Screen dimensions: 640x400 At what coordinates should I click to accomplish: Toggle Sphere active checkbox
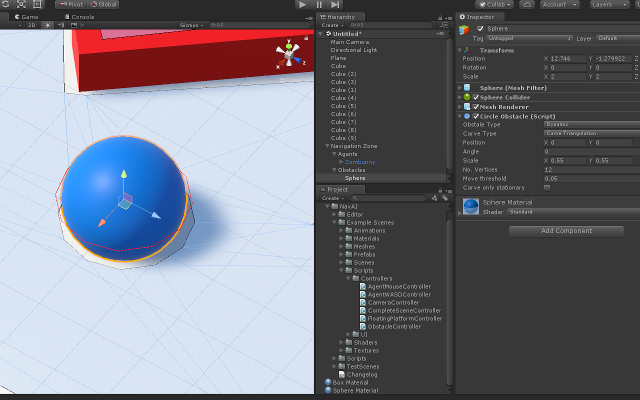click(x=480, y=29)
